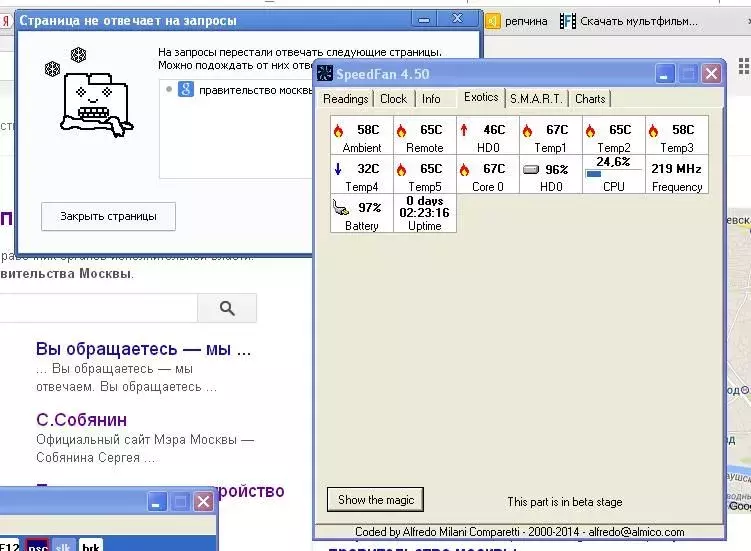
Task: Close the Страница не отвечает dialog
Action: click(457, 19)
